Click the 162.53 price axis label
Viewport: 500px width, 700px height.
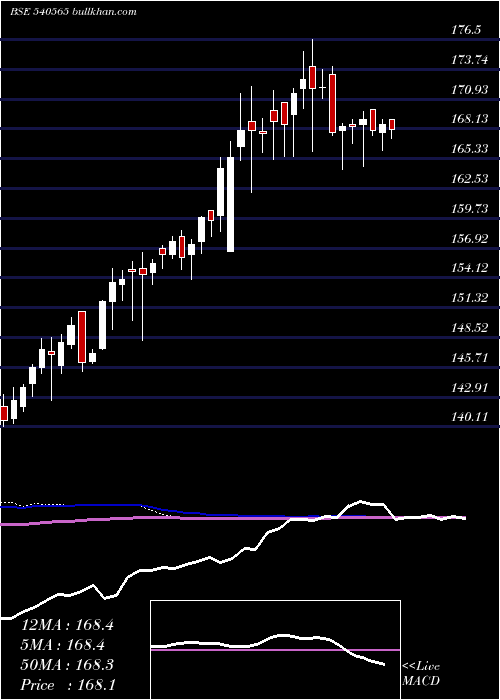click(x=470, y=179)
